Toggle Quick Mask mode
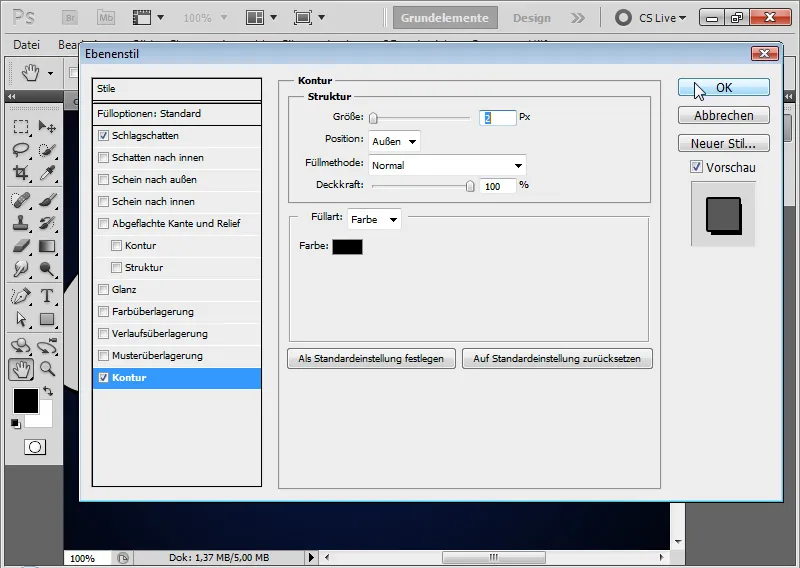Image resolution: width=800 pixels, height=568 pixels. (35, 448)
